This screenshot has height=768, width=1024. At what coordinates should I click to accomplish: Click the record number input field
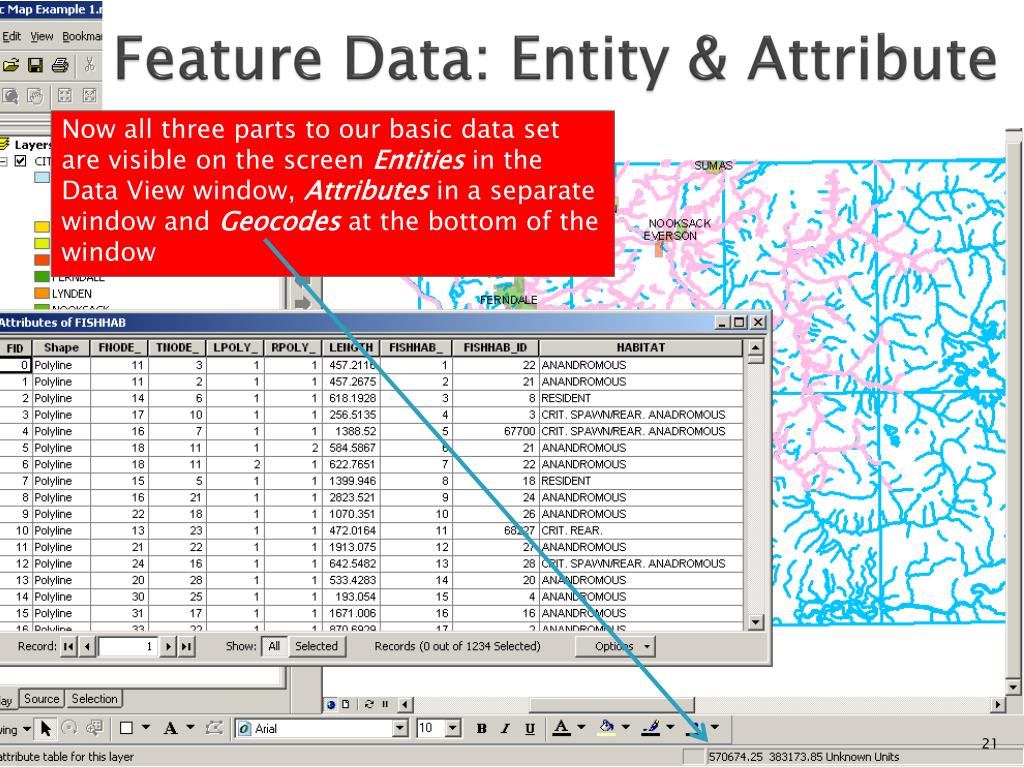click(127, 647)
